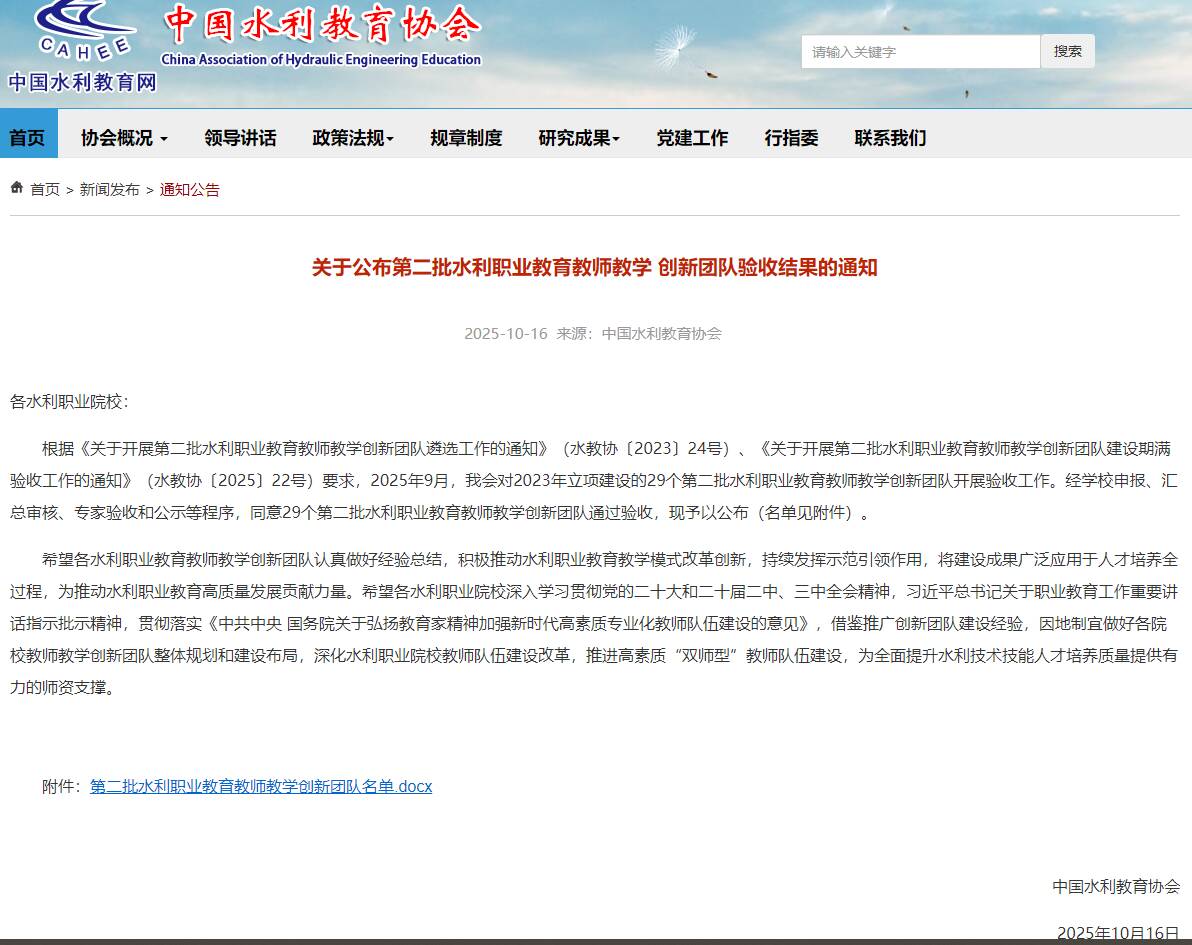Click the CAHEE logo icon
This screenshot has width=1192, height=945.
click(84, 30)
